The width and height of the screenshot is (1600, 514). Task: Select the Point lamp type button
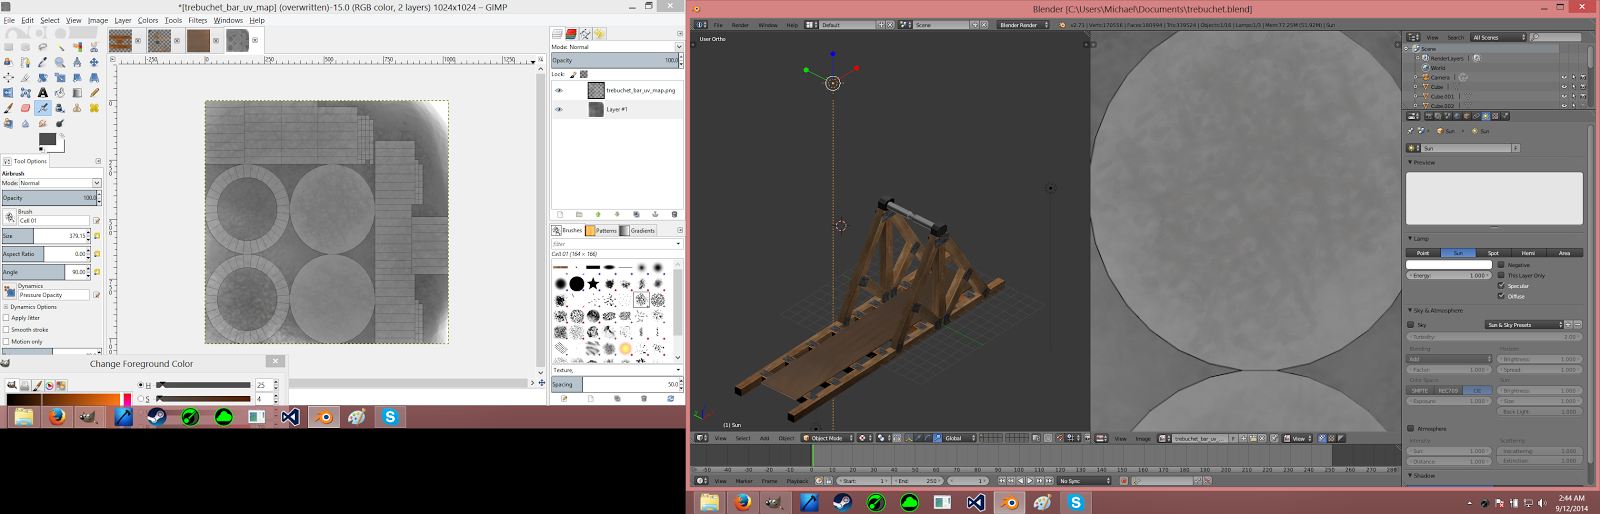(1423, 253)
